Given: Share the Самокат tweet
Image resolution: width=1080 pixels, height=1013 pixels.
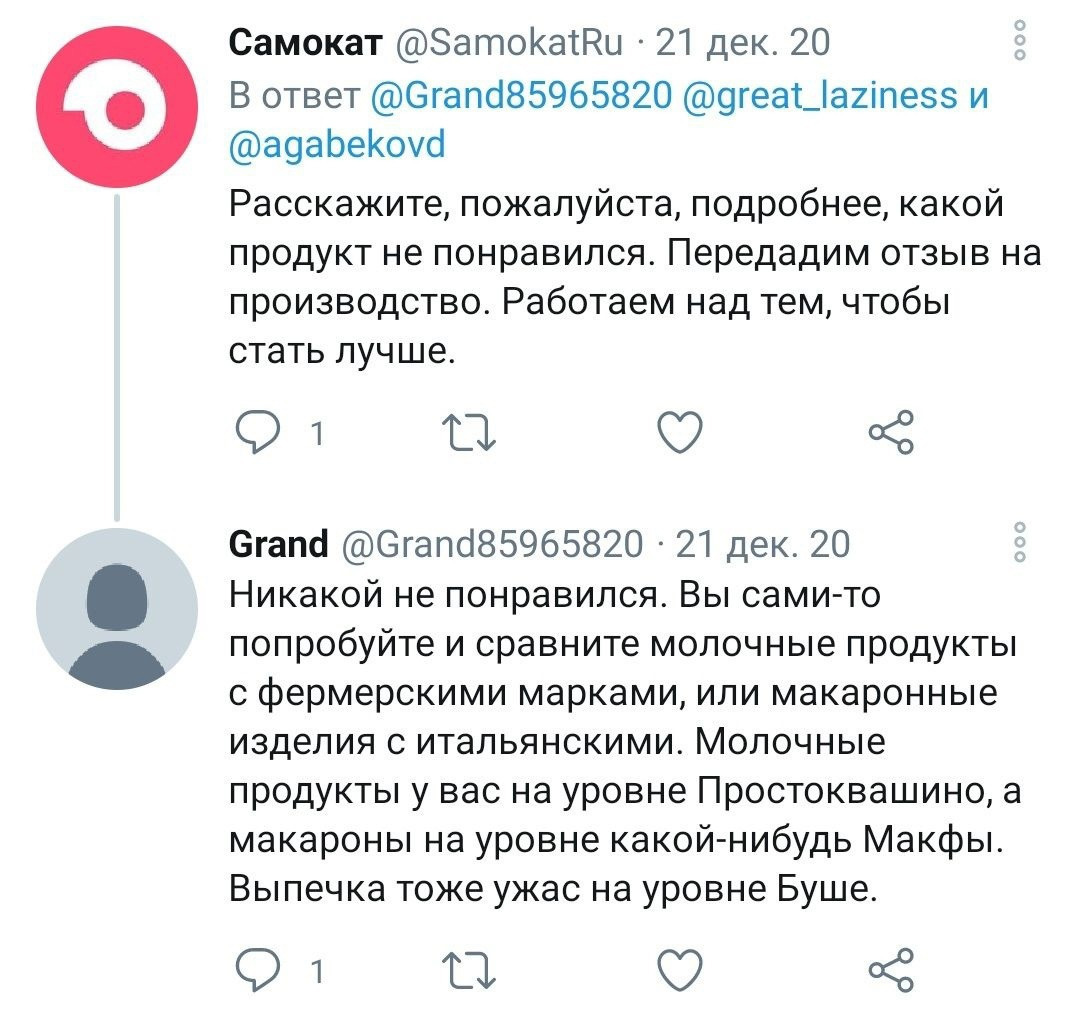Looking at the screenshot, I should coord(889,433).
